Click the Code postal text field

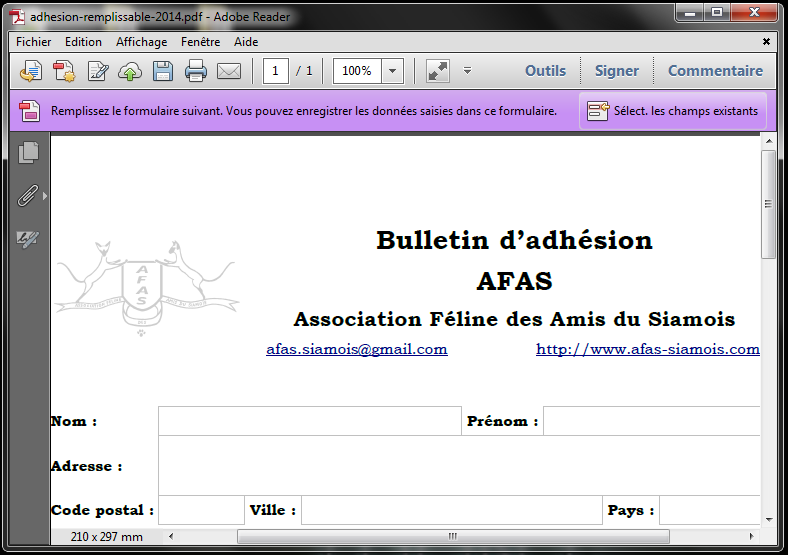point(202,510)
